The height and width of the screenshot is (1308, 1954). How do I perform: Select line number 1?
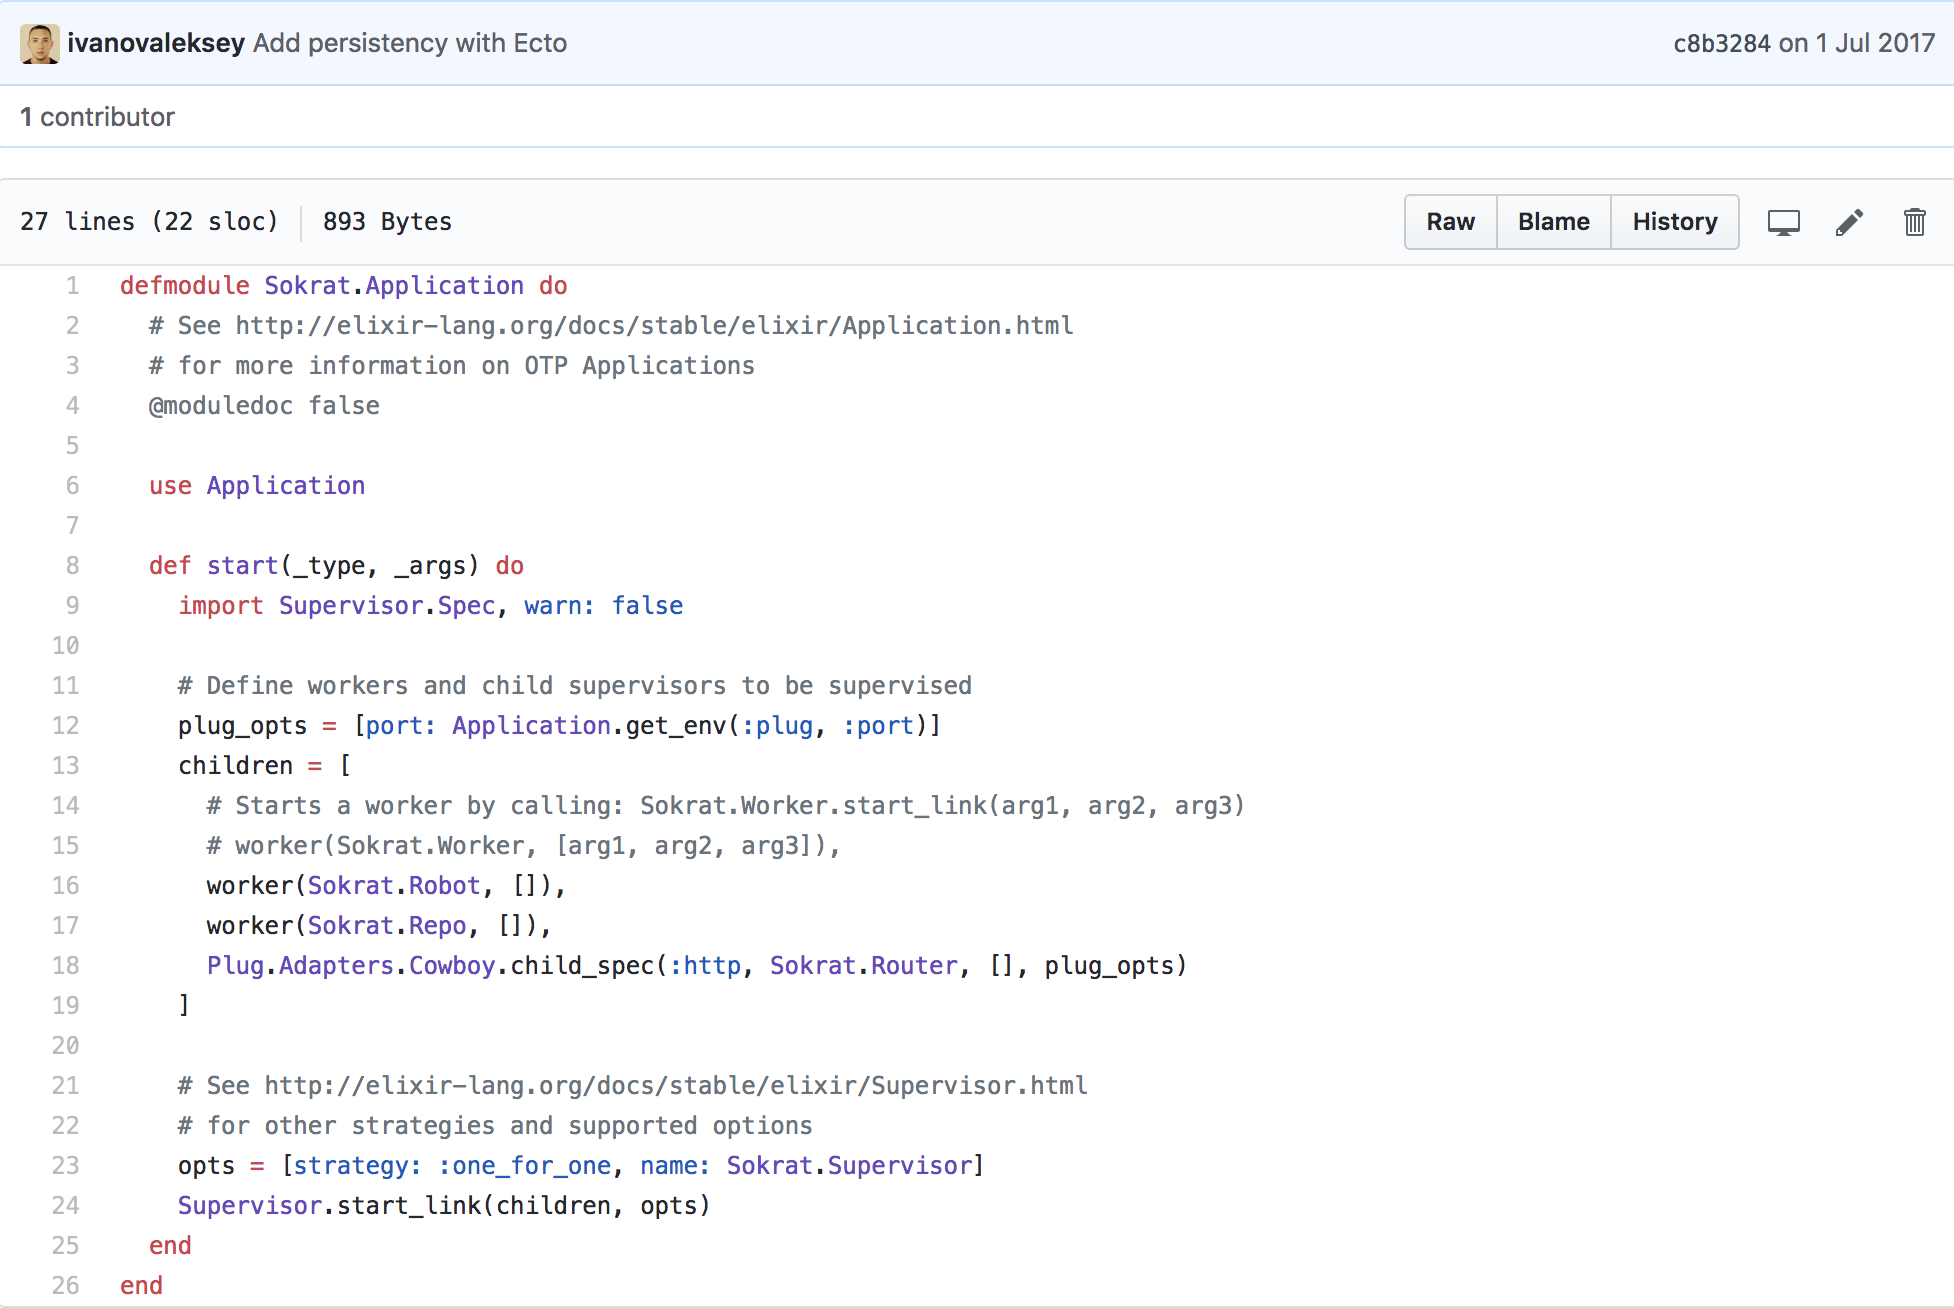(x=72, y=286)
